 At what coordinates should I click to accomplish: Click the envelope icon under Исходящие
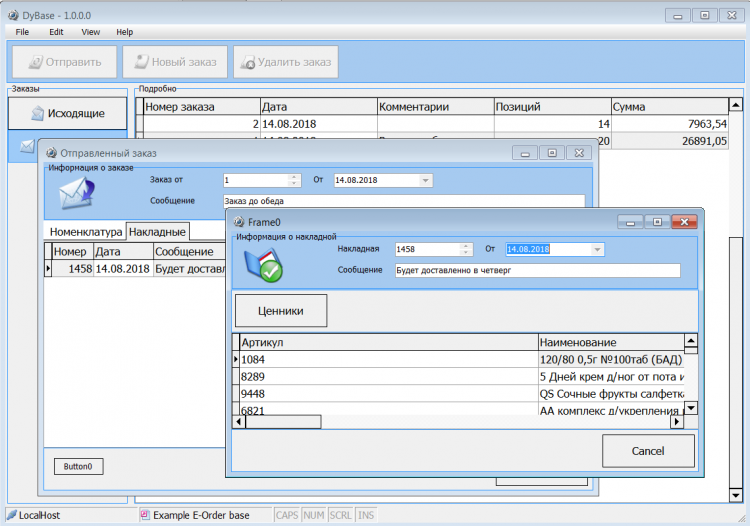(x=27, y=146)
